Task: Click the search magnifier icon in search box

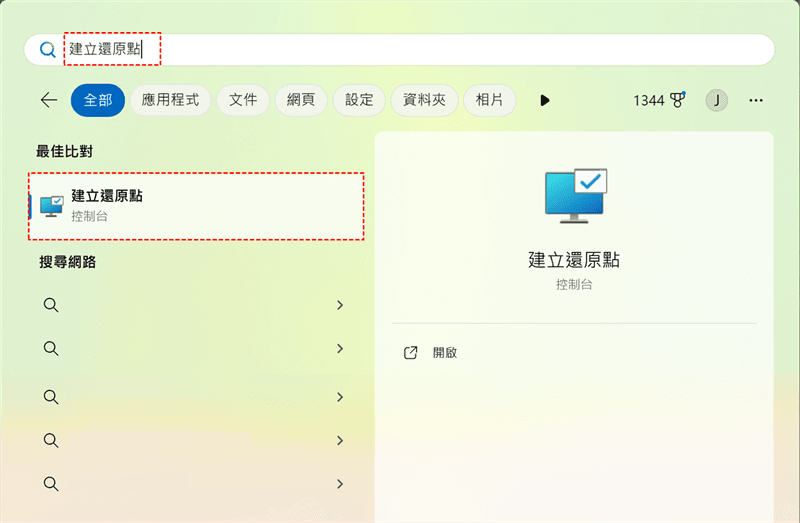Action: (47, 49)
